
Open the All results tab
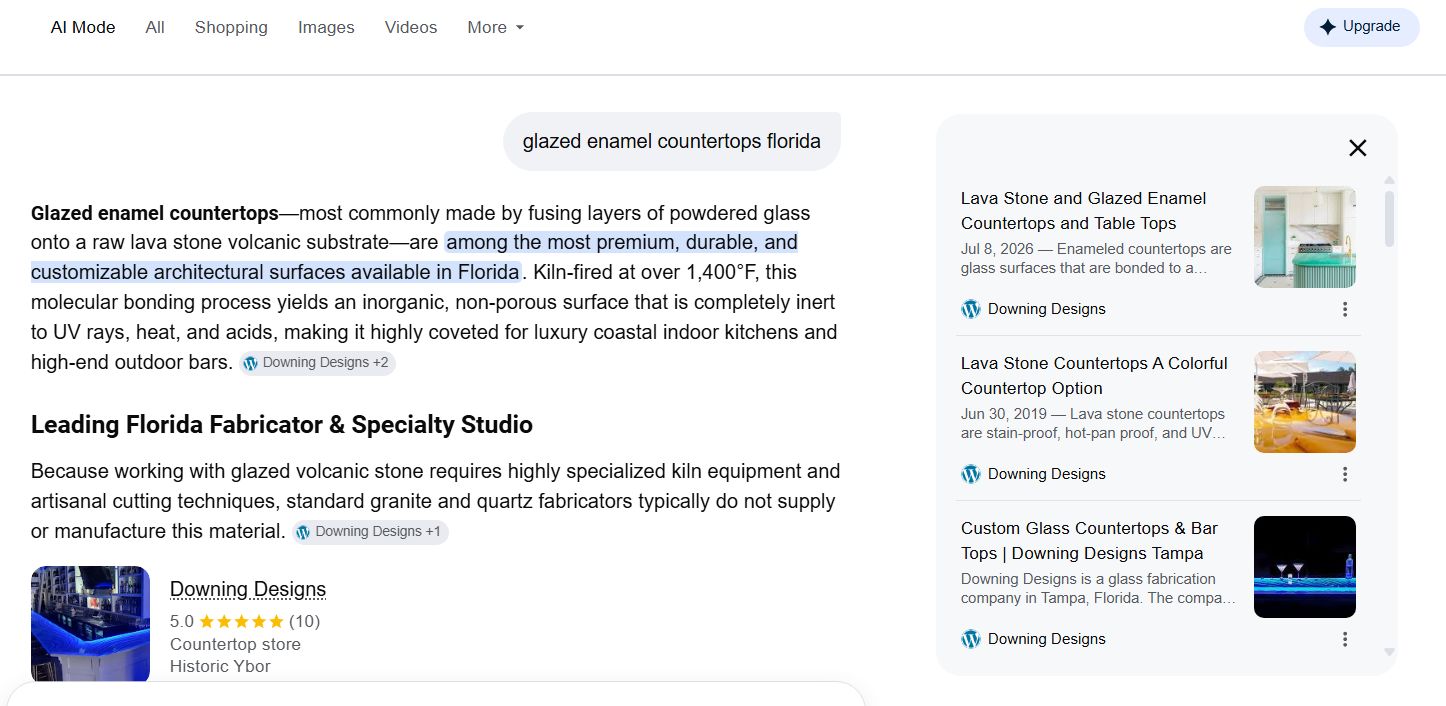(155, 28)
